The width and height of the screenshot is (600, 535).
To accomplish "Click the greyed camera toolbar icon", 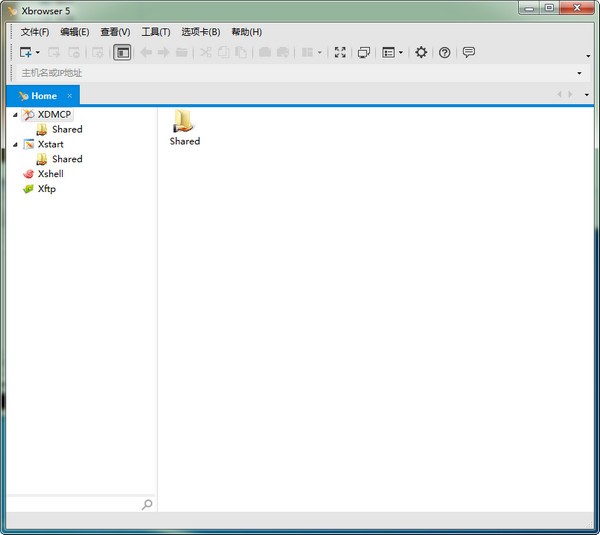I will coord(265,52).
